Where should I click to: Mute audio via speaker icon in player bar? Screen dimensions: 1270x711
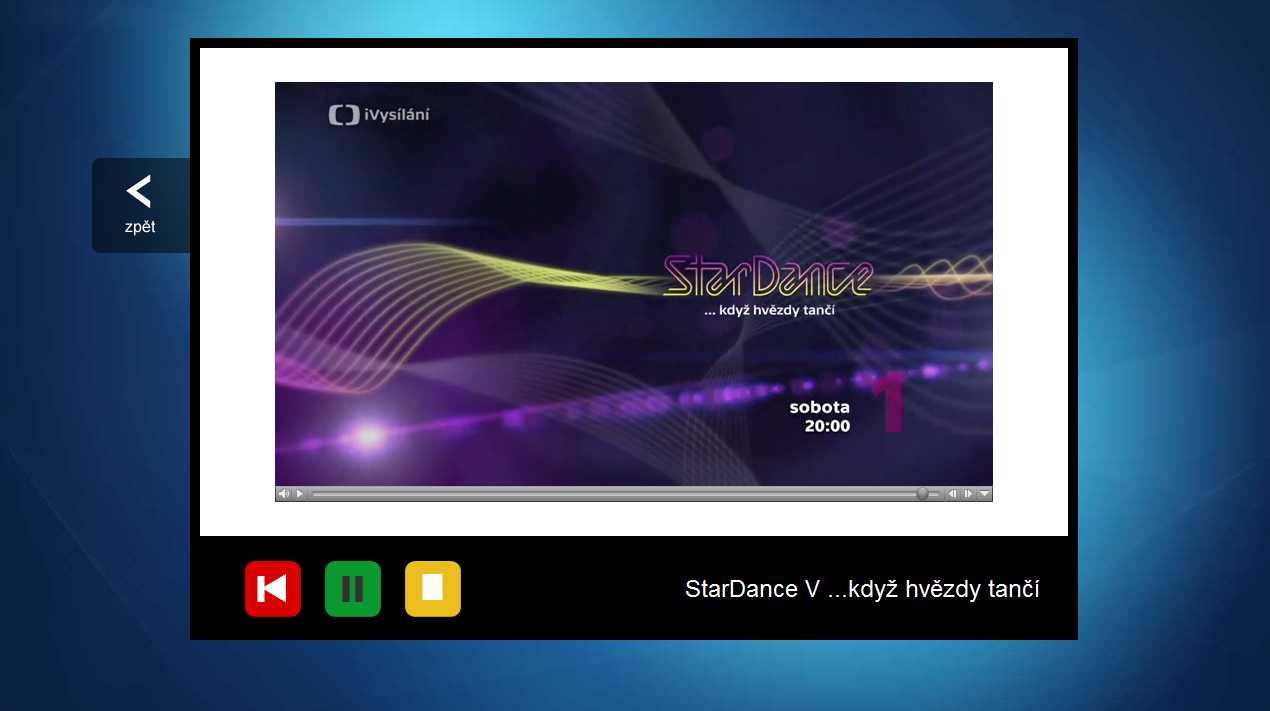coord(284,494)
